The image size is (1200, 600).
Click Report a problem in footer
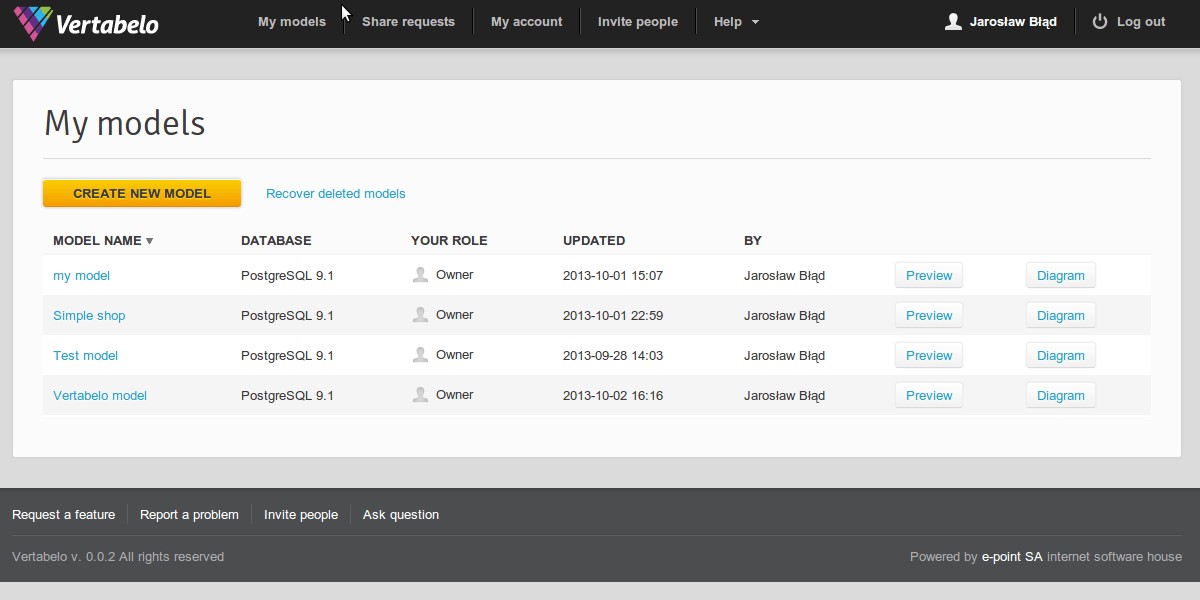point(189,515)
